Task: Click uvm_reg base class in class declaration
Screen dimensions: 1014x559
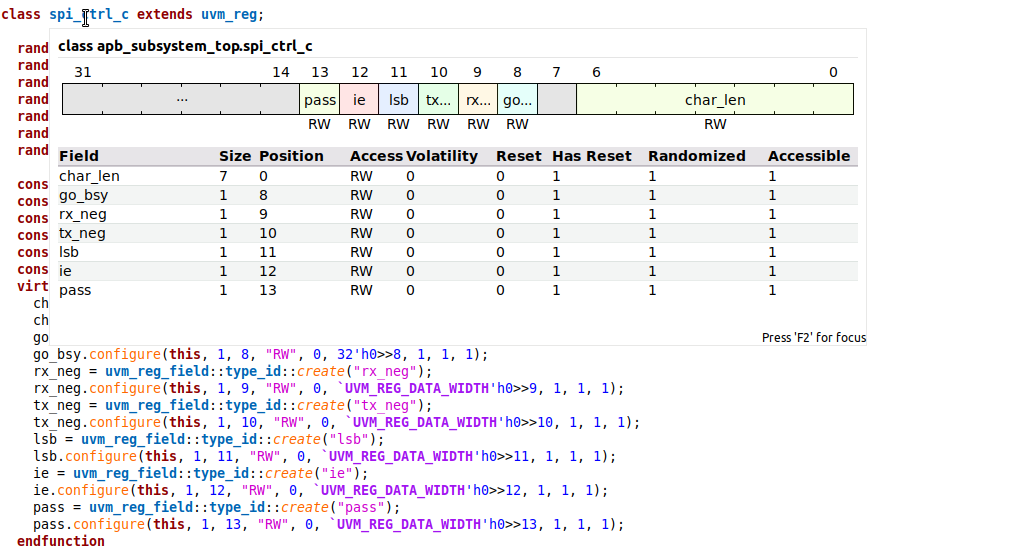Action: [x=230, y=15]
